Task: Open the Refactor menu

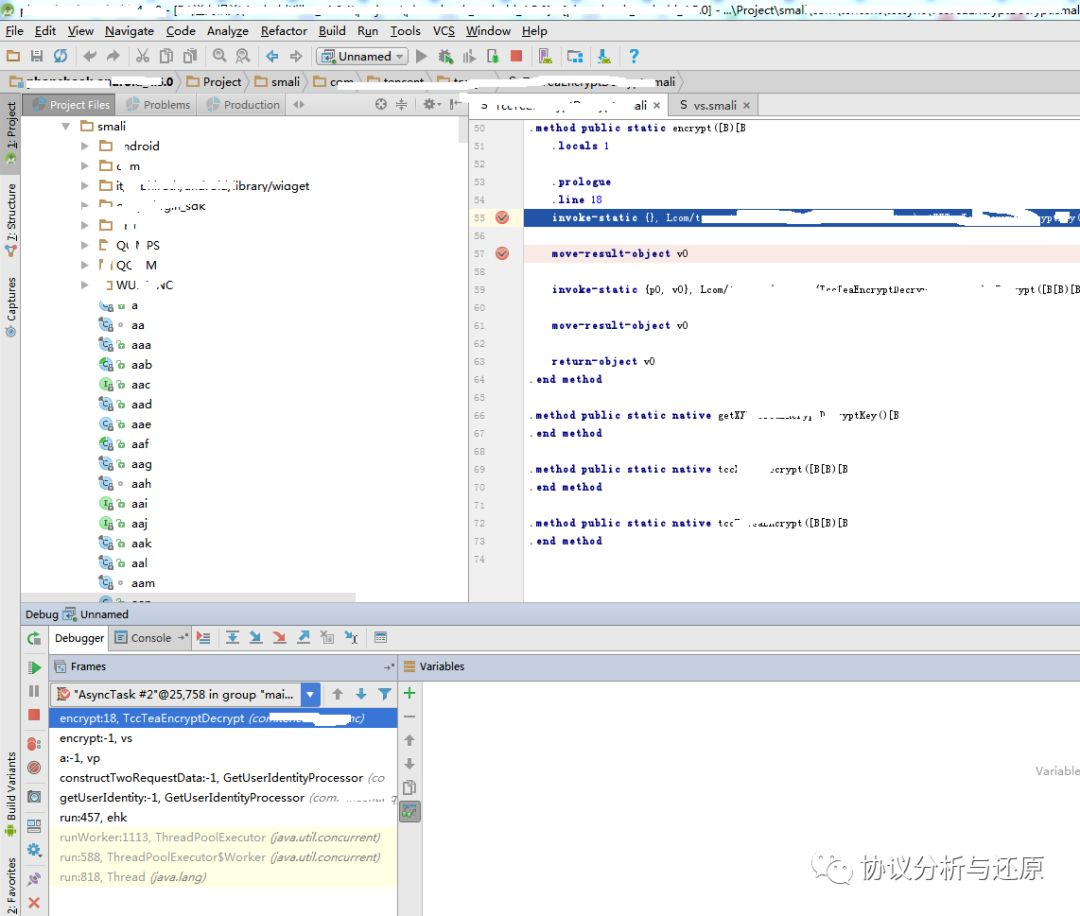Action: (284, 31)
